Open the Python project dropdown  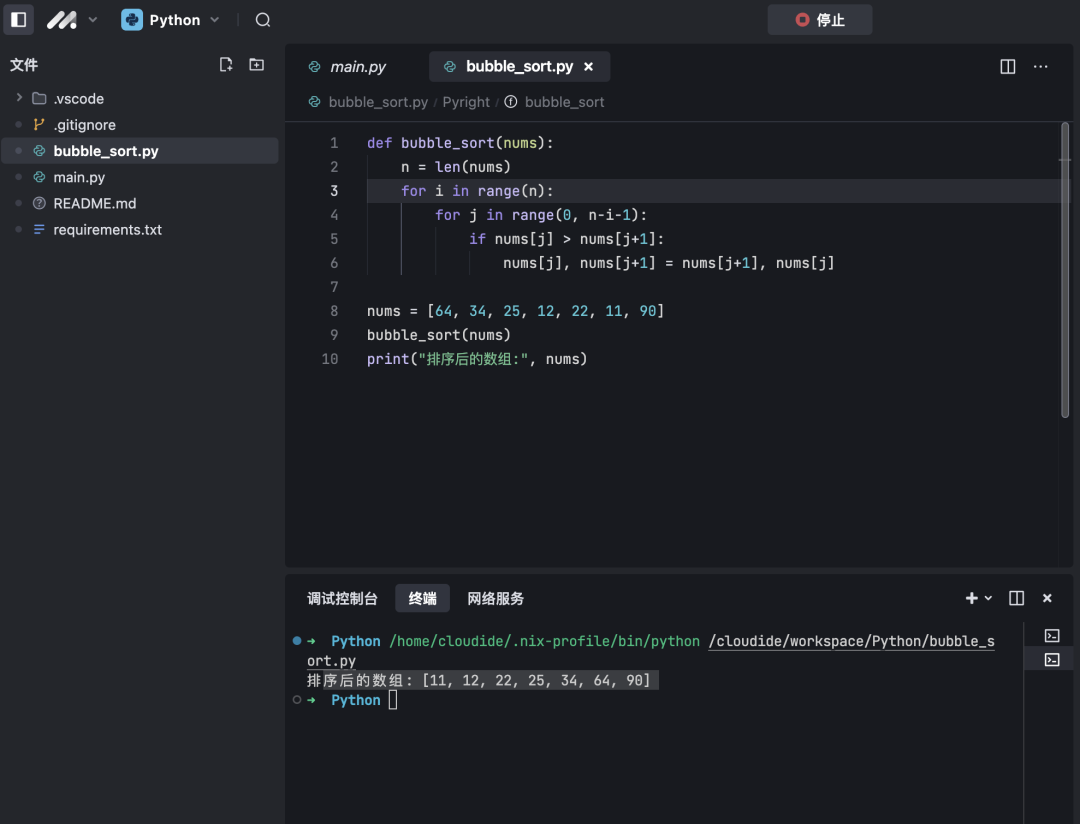(214, 20)
